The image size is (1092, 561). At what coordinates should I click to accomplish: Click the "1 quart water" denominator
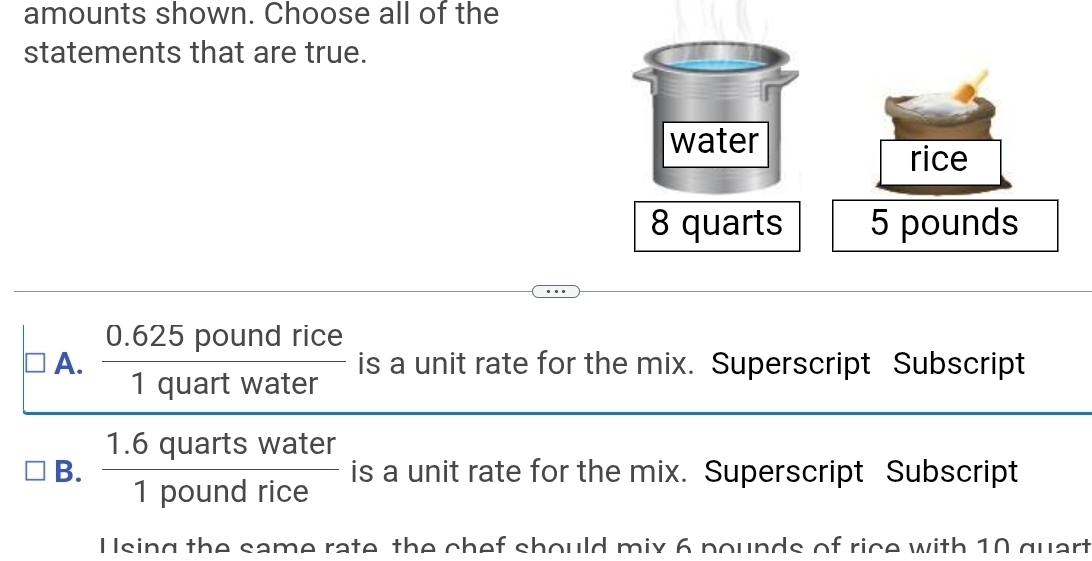[224, 385]
